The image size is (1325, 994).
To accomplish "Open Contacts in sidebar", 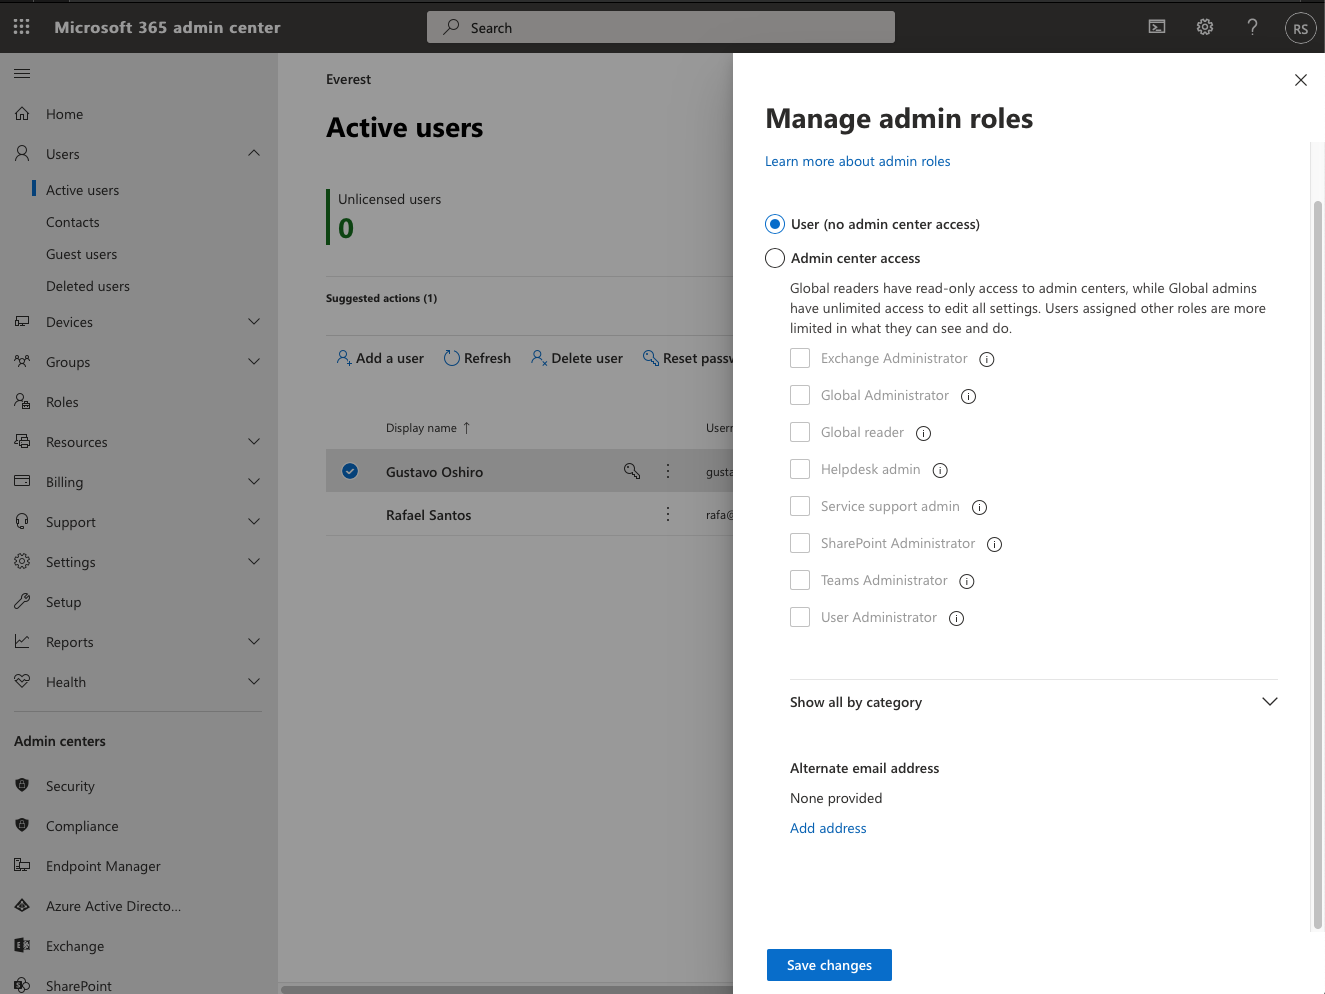I will [x=73, y=222].
